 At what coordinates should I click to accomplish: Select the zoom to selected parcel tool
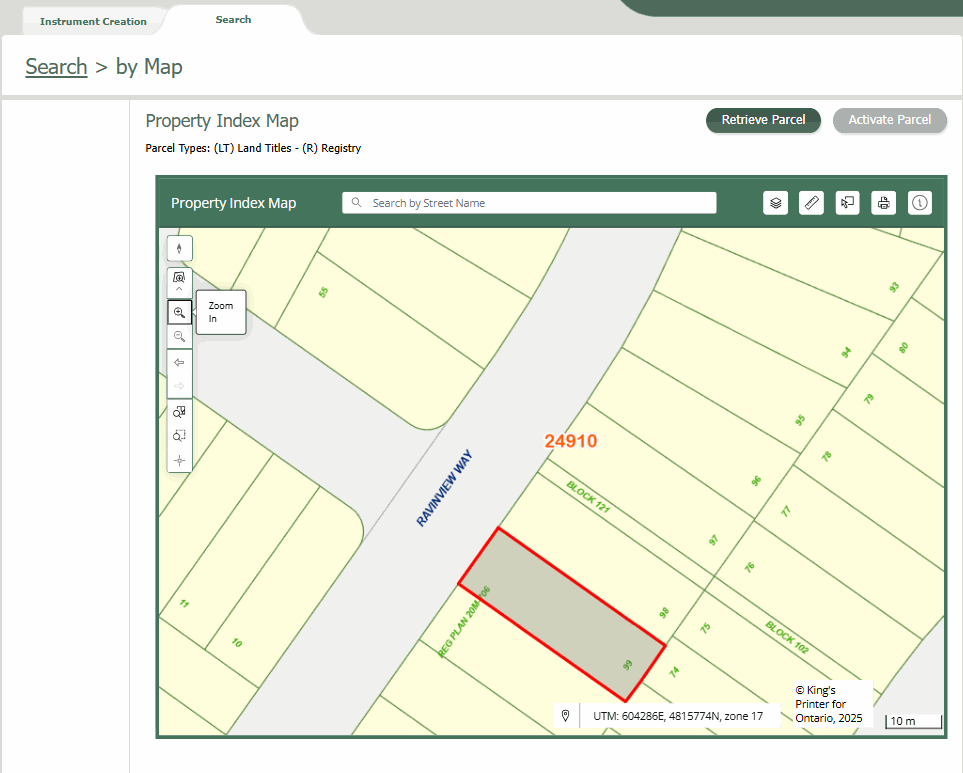pos(179,411)
